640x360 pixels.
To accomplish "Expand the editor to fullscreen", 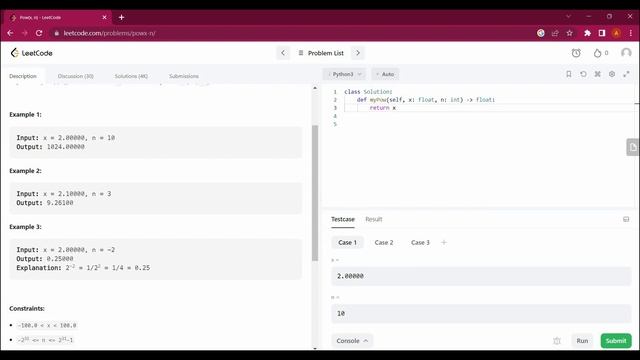I will (x=626, y=74).
